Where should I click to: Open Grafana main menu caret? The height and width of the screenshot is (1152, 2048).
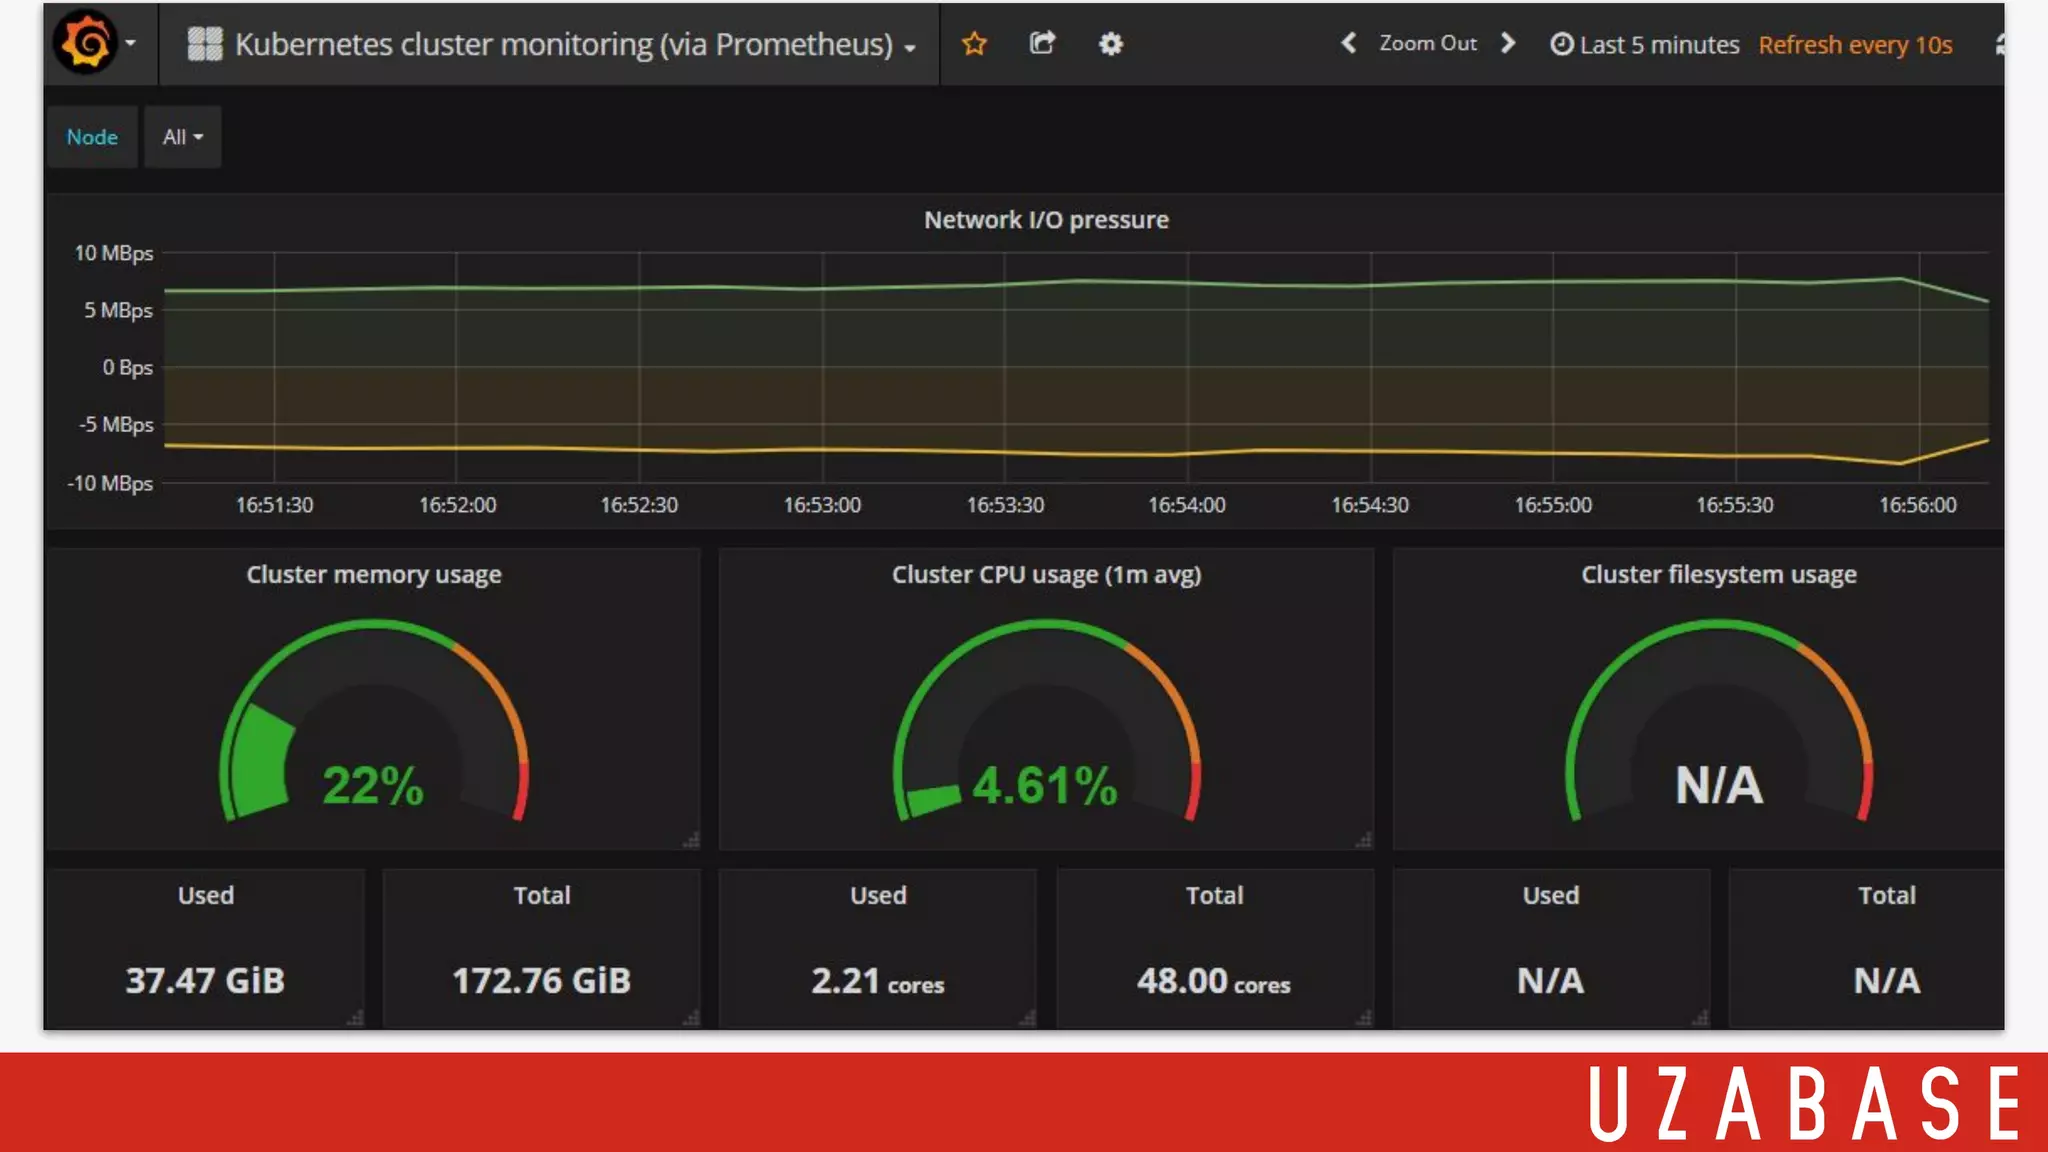pyautogui.click(x=130, y=43)
